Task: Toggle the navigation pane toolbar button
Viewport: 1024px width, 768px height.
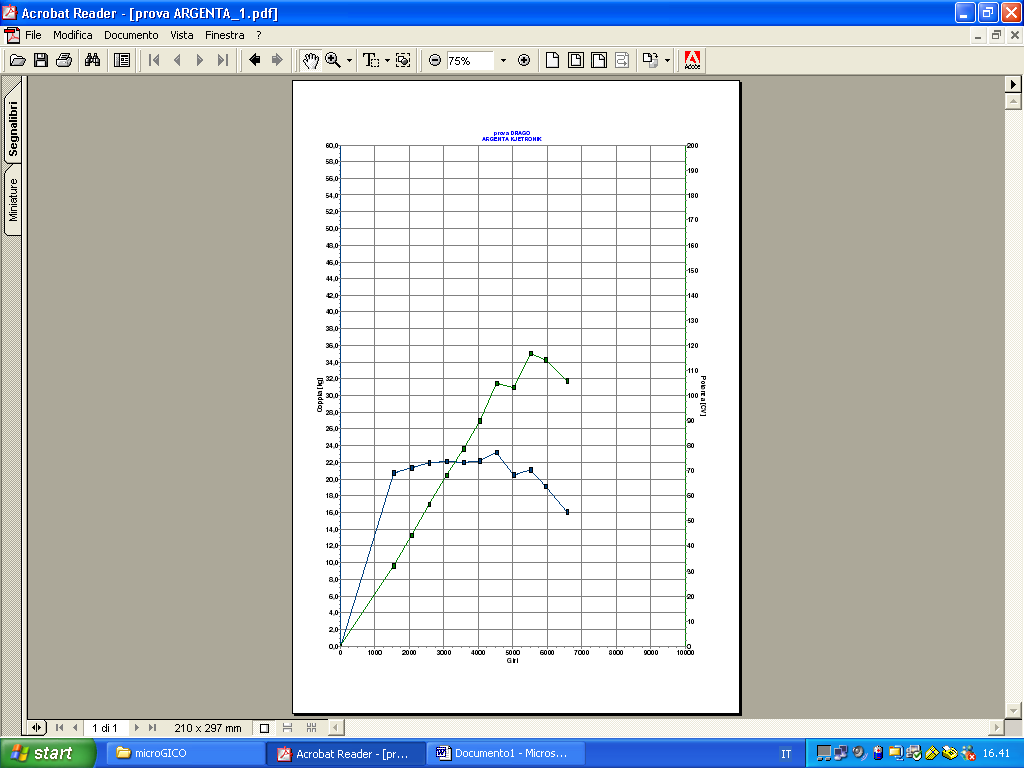Action: tap(122, 60)
